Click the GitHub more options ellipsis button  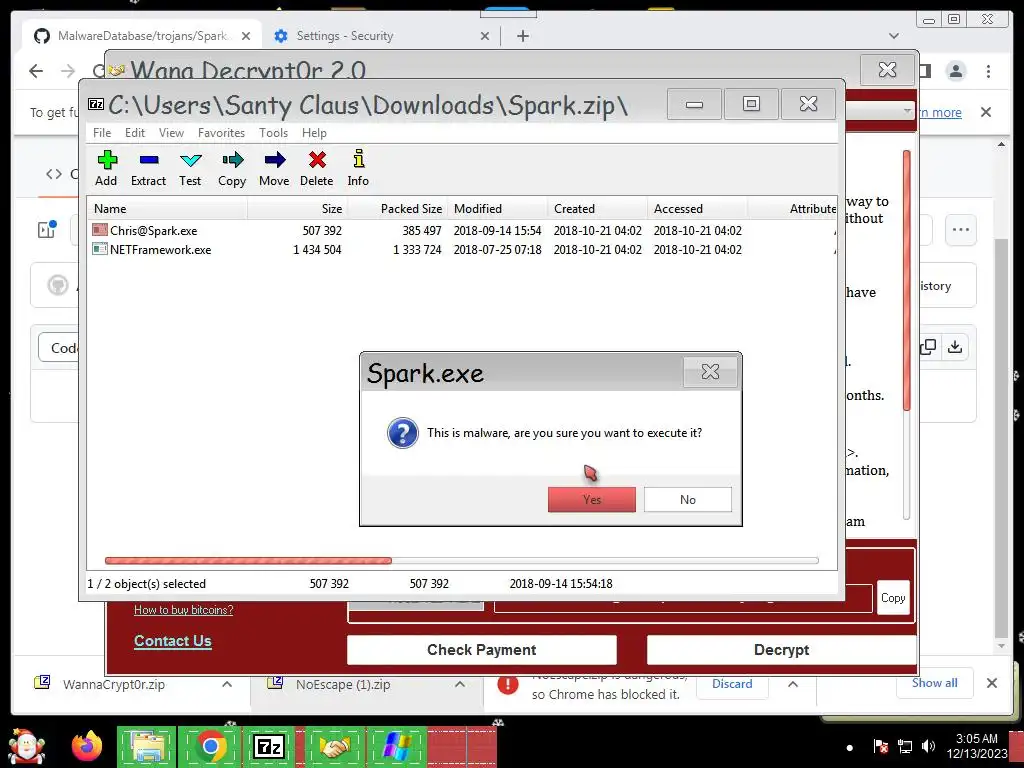click(961, 230)
